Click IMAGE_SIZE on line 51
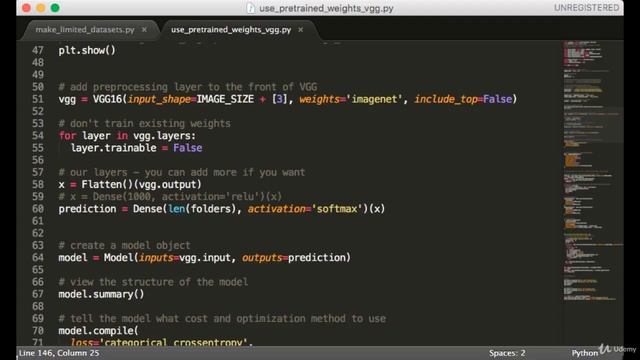Viewport: 640px width, 360px height. [x=225, y=99]
